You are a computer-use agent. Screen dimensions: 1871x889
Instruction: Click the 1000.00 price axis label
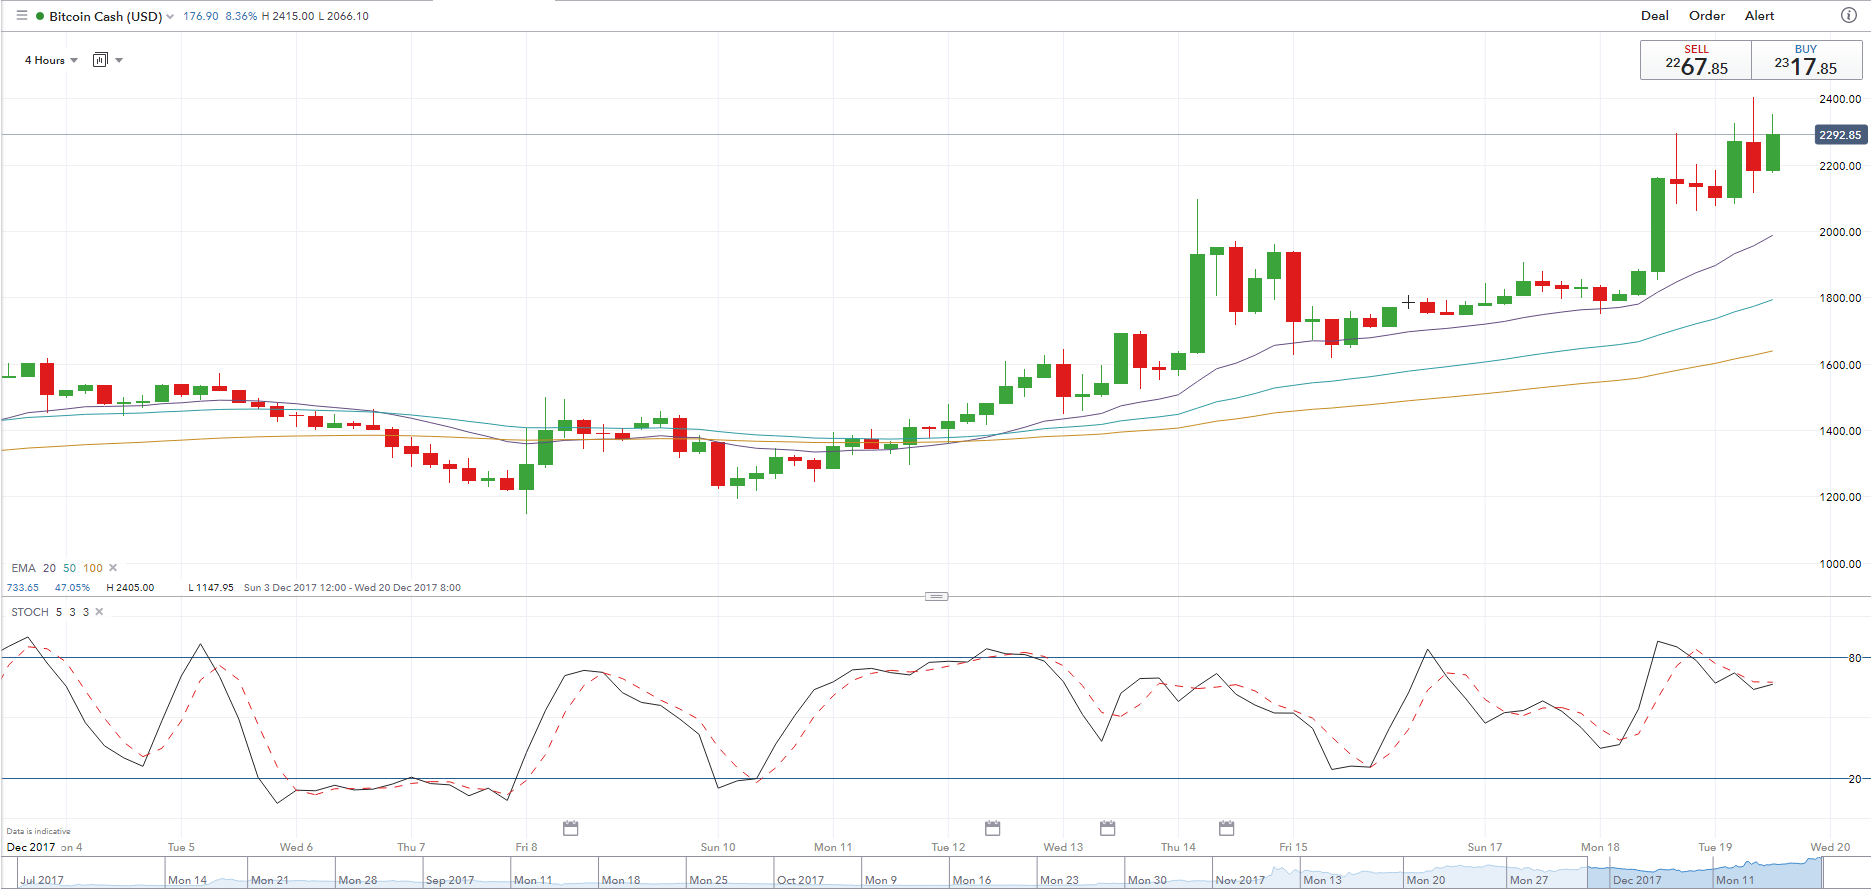point(1840,564)
